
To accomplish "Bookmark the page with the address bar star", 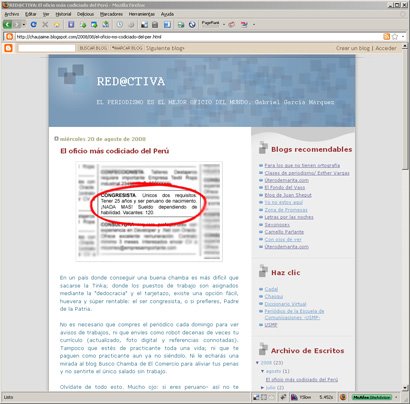I will (x=395, y=37).
